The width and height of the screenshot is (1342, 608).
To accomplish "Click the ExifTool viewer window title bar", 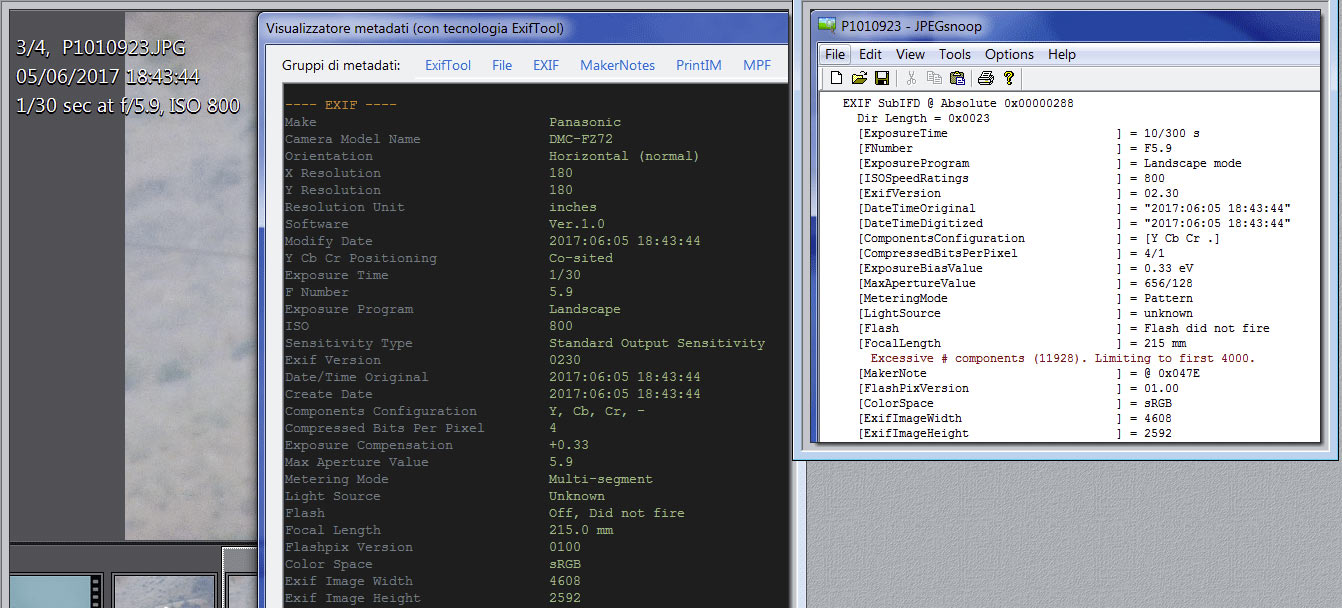I will tap(523, 28).
